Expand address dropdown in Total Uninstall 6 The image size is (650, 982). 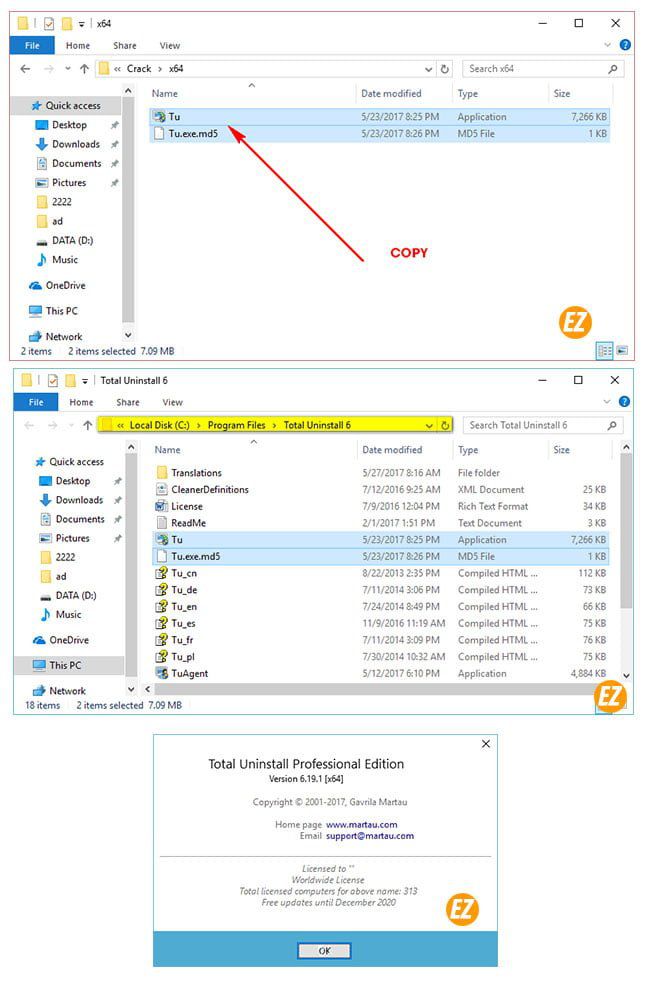(429, 425)
